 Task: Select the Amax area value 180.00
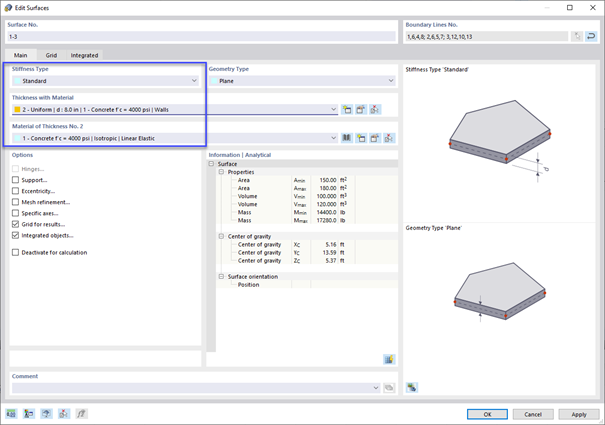[x=328, y=188]
